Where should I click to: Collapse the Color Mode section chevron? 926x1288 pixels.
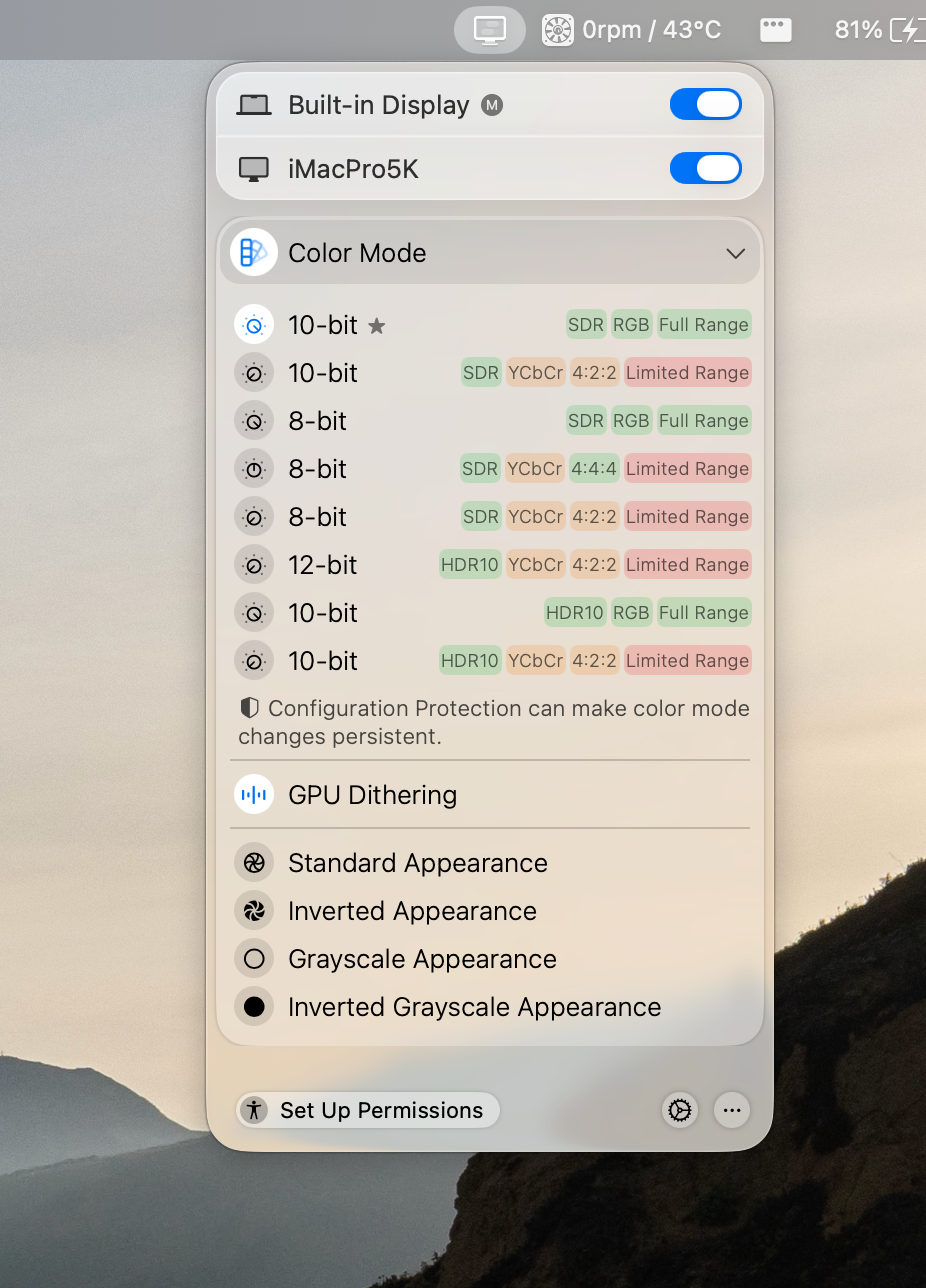736,254
